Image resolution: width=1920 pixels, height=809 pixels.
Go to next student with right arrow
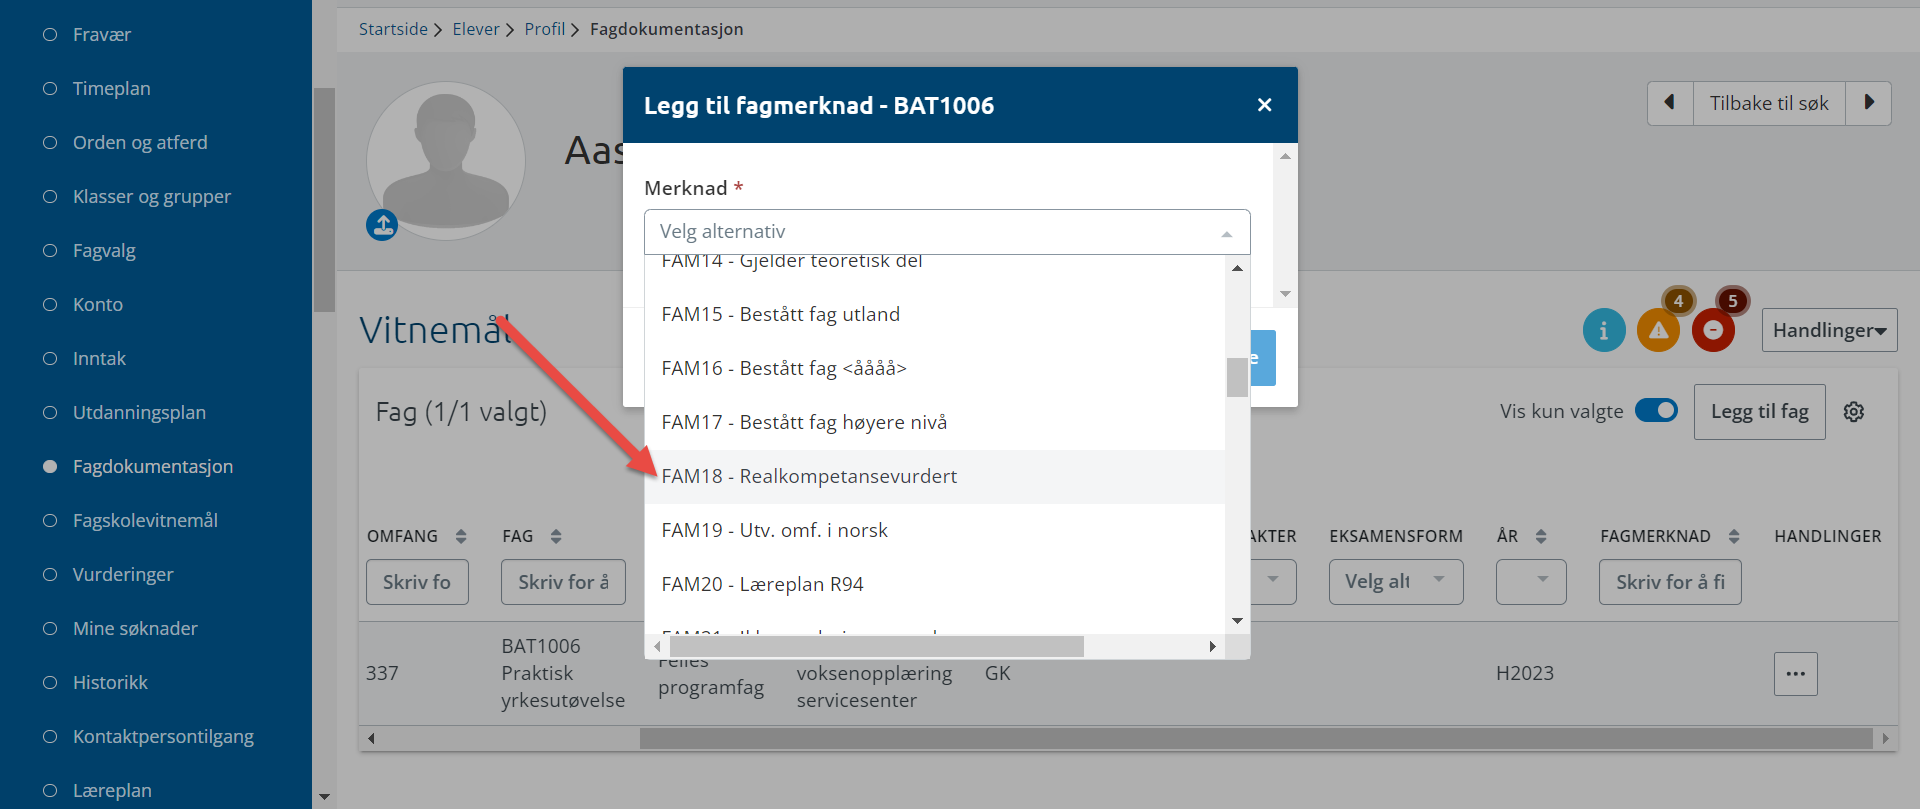(1868, 103)
